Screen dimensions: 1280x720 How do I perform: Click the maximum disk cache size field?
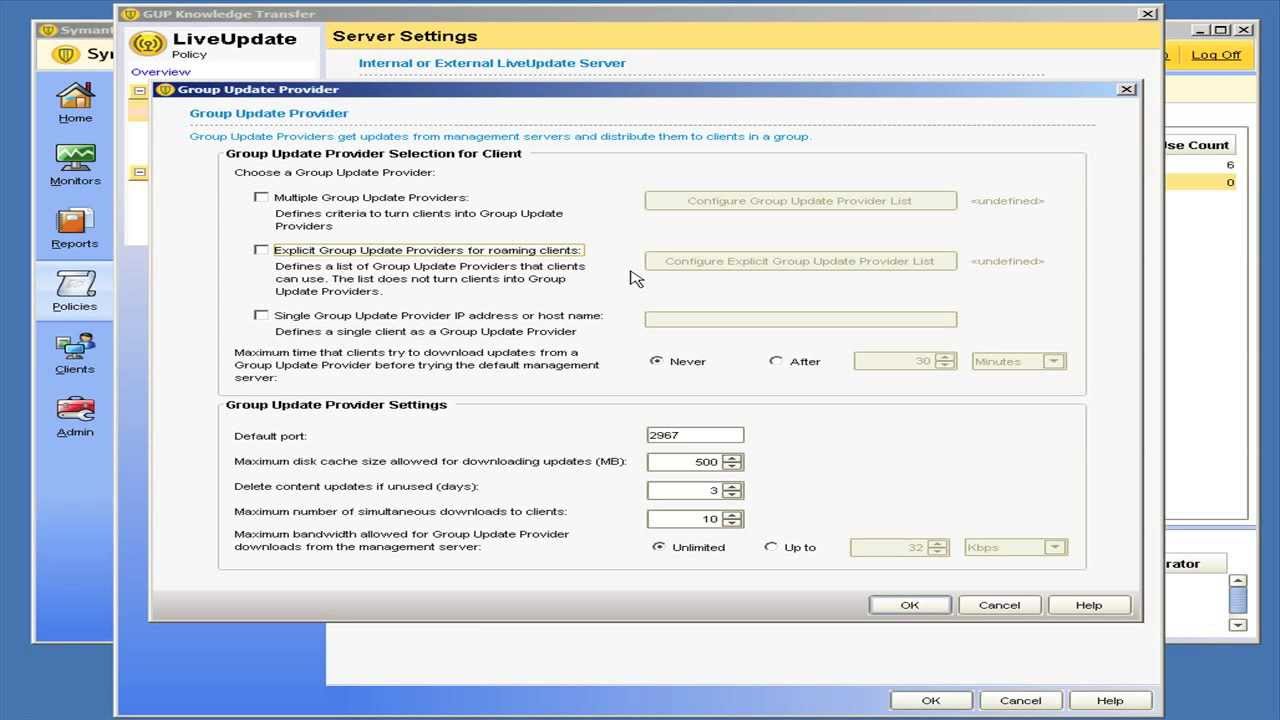point(685,462)
